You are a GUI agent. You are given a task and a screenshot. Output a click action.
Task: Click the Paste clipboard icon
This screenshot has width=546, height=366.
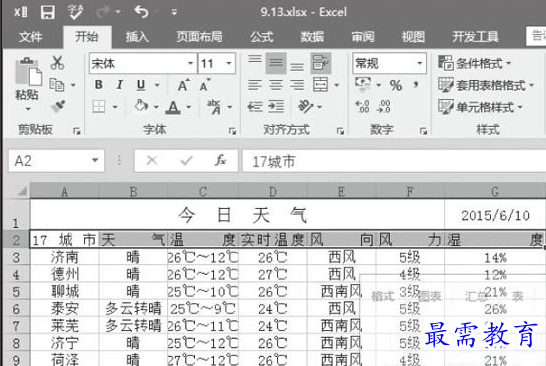click(29, 72)
